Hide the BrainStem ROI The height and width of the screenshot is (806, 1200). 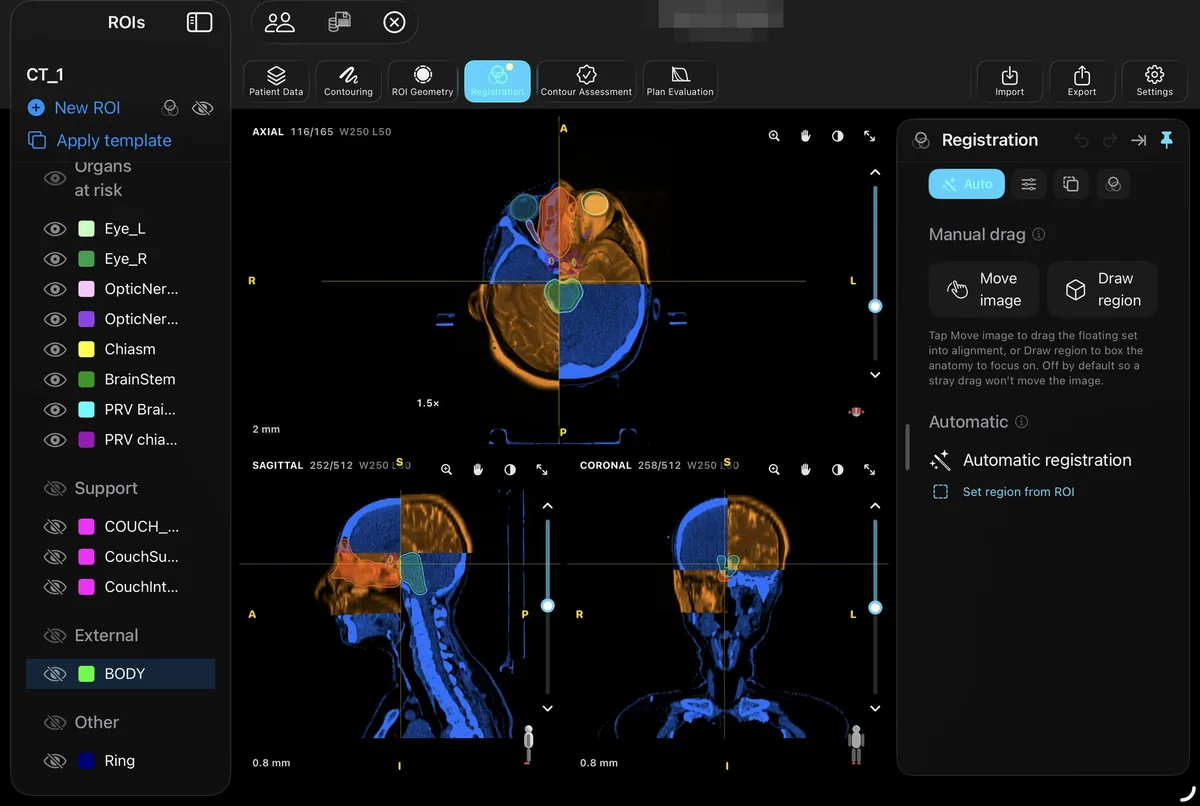point(54,379)
